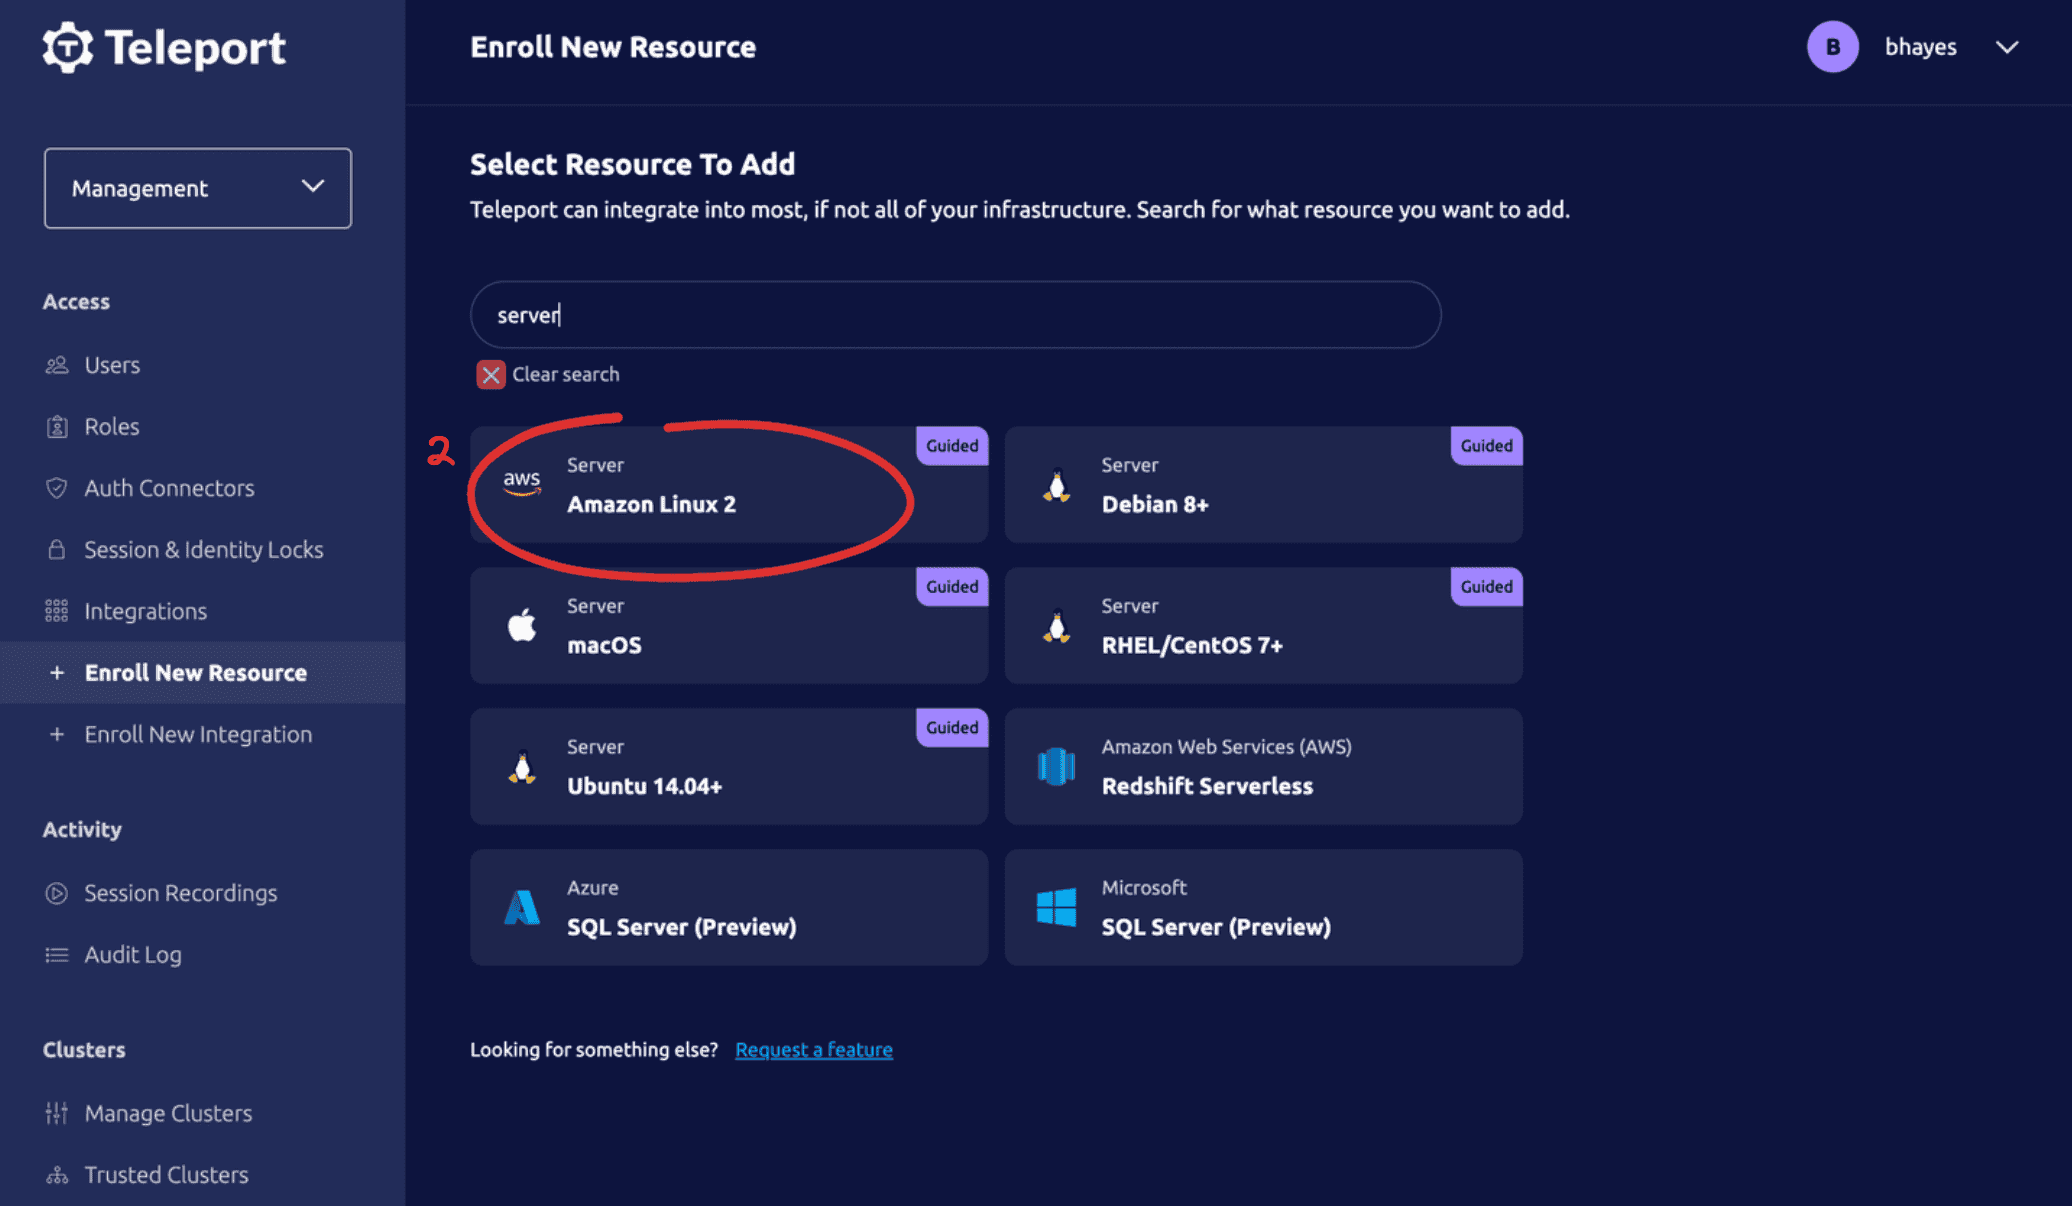Click the Guided badge on macOS card
Viewport: 2072px width, 1206px height.
coord(952,587)
